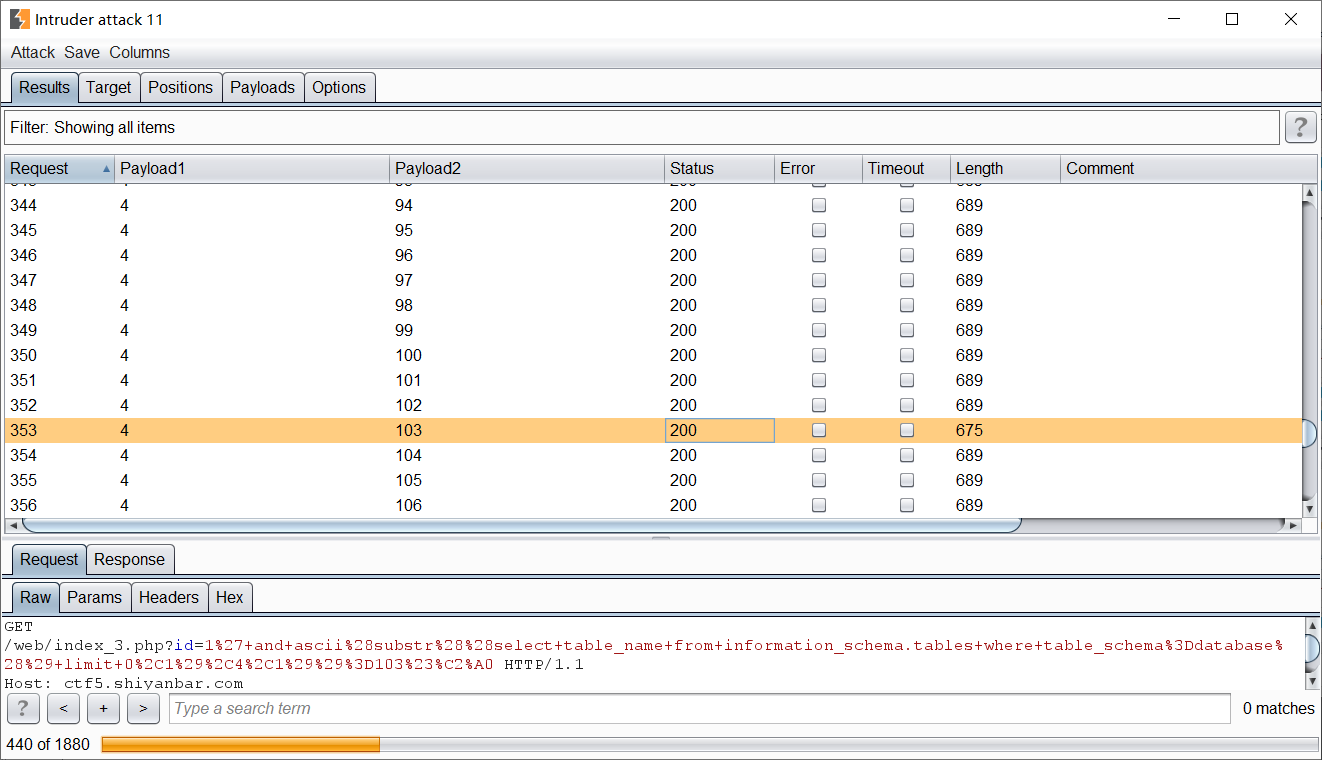This screenshot has height=760, width=1322.
Task: Click the horizontal scrollbar thumb in results table
Action: click(x=521, y=525)
